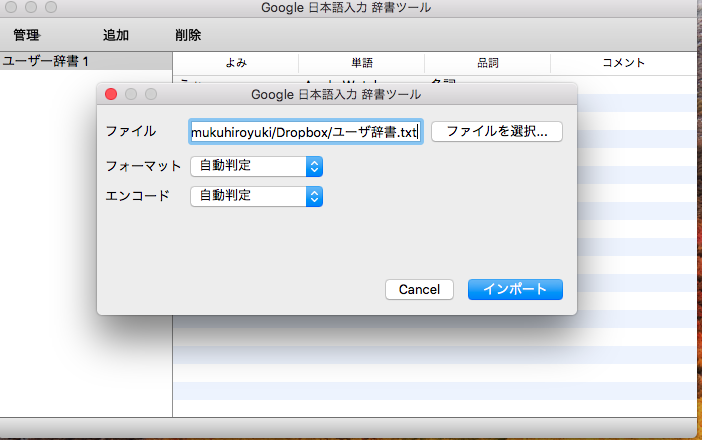Click the インポート button
702x440 pixels.
coord(515,290)
